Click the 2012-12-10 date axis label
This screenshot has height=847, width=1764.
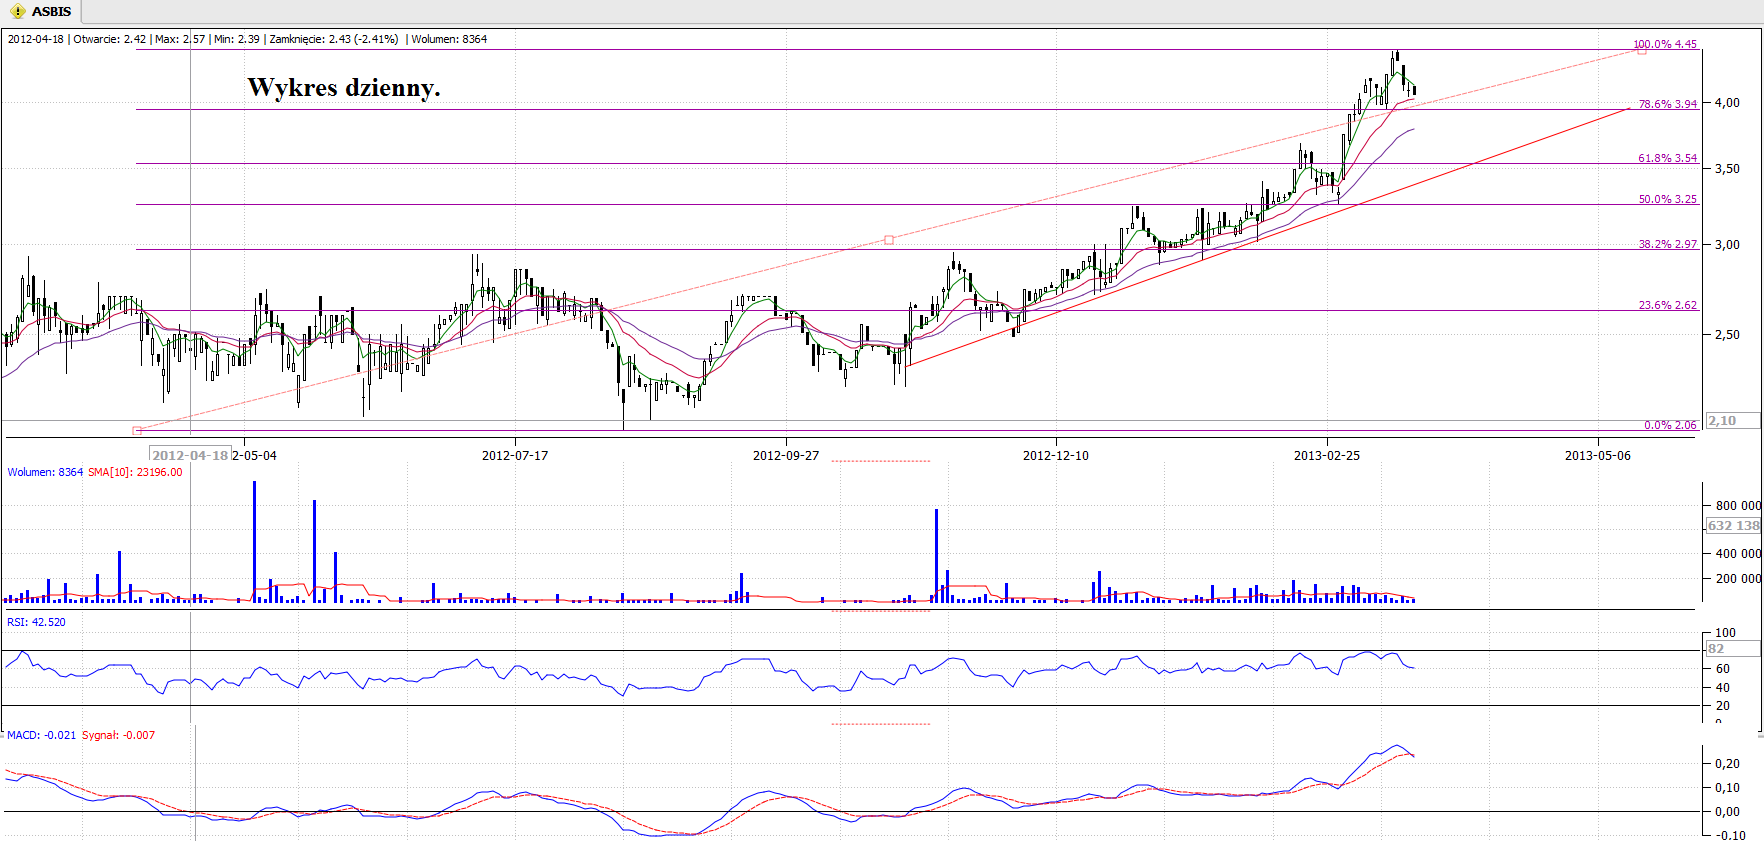[1056, 455]
